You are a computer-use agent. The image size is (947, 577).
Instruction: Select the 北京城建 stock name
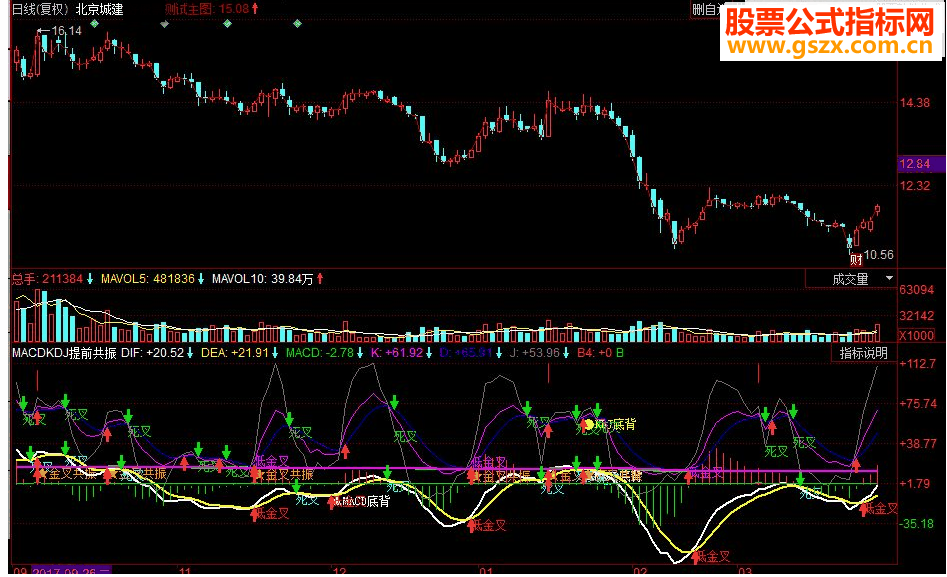point(99,9)
